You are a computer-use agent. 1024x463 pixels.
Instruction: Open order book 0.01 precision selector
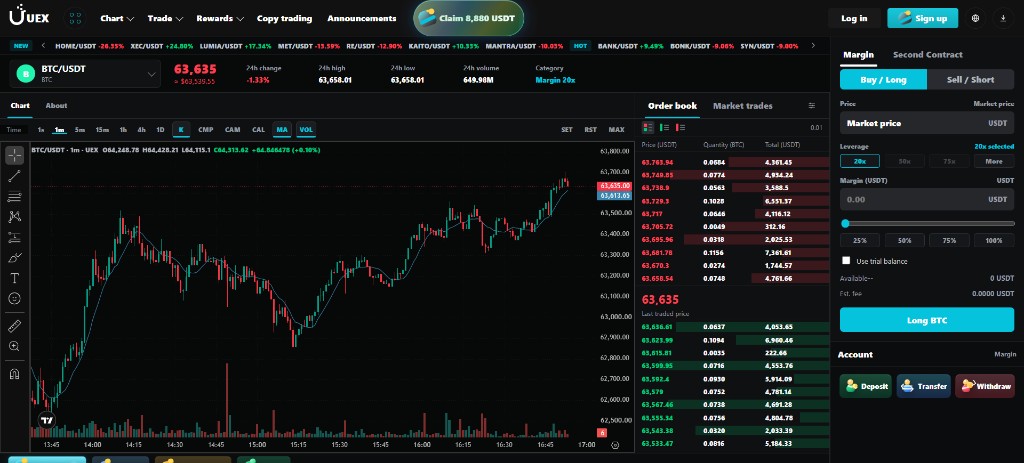tap(816, 128)
